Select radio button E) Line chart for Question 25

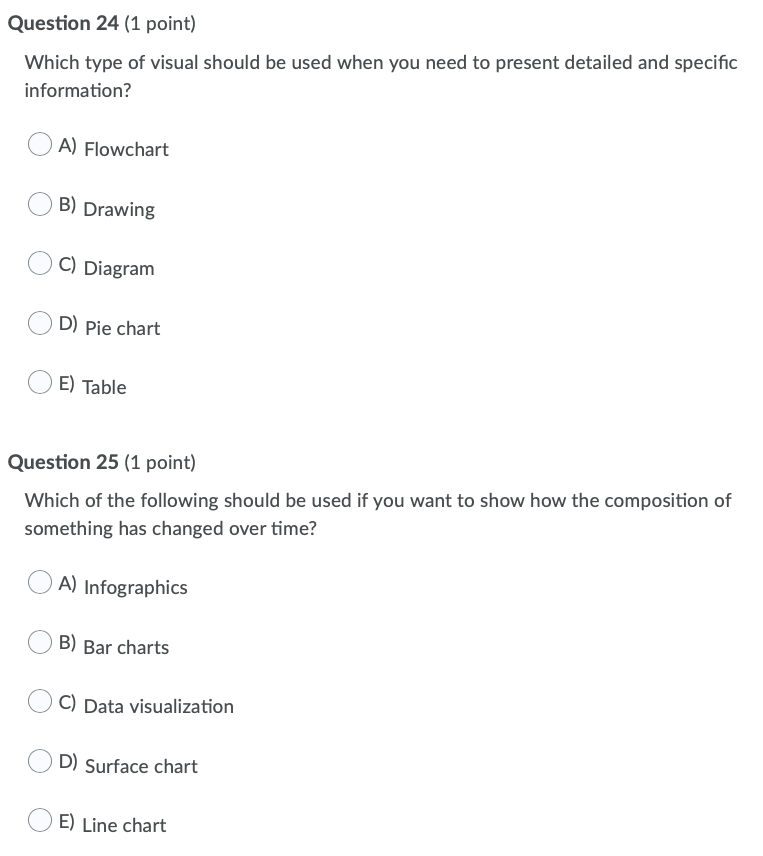(39, 819)
